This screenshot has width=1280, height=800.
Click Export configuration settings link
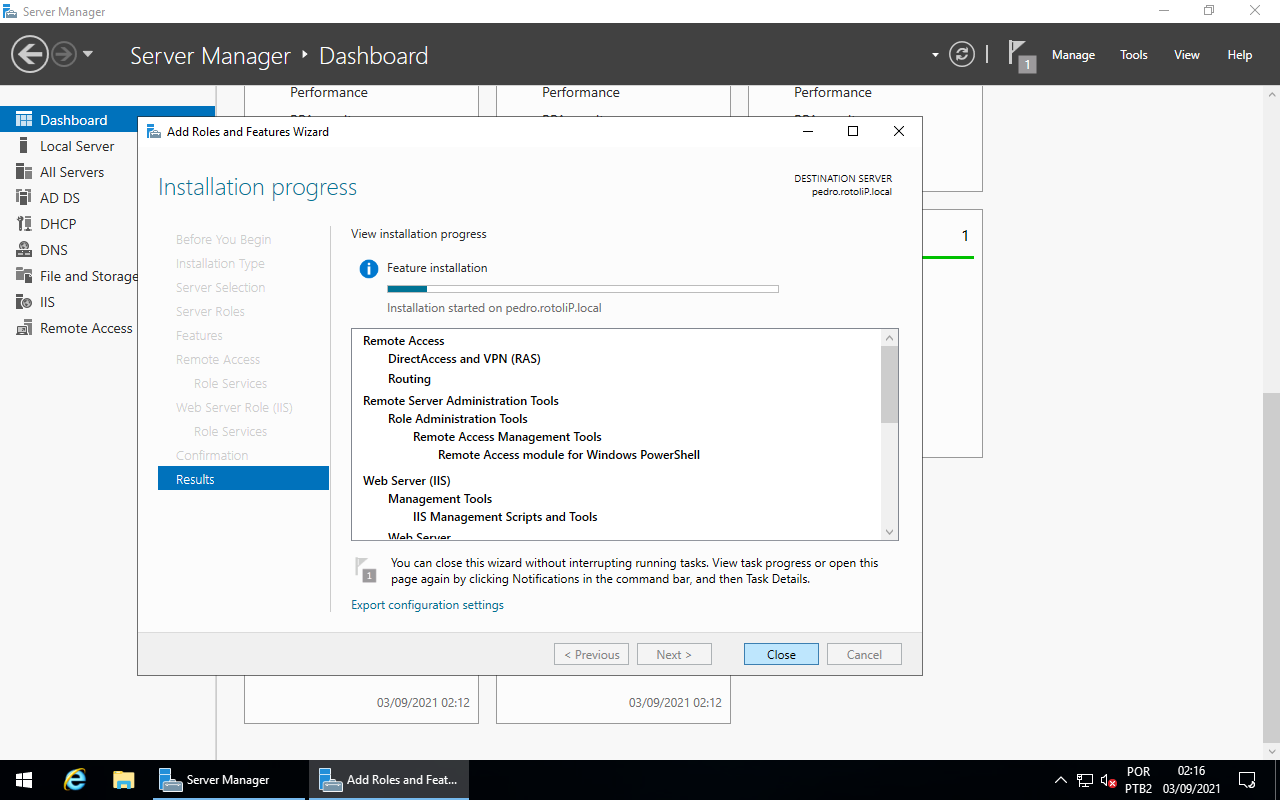click(427, 605)
